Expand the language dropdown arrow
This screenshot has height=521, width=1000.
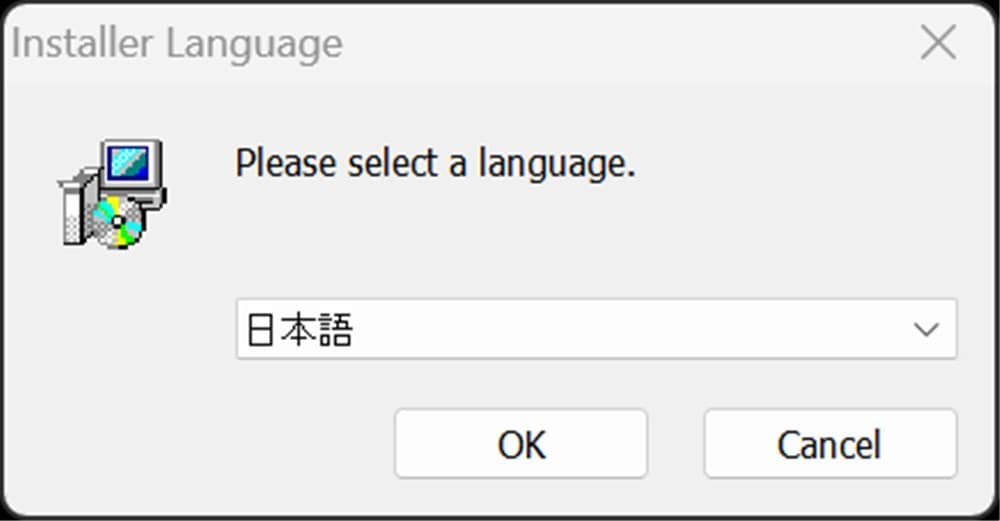926,329
